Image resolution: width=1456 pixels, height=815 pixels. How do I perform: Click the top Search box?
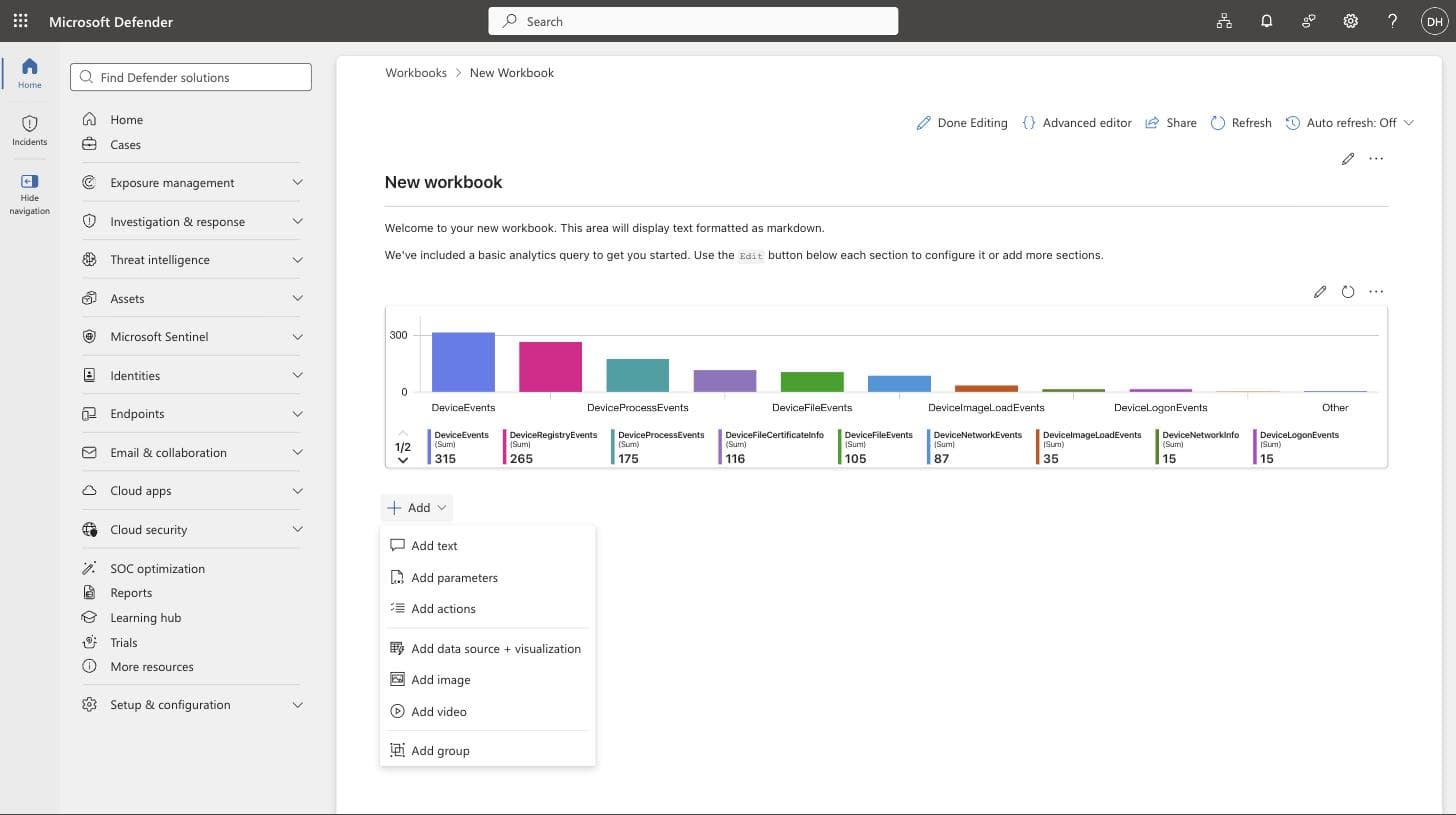coord(693,21)
